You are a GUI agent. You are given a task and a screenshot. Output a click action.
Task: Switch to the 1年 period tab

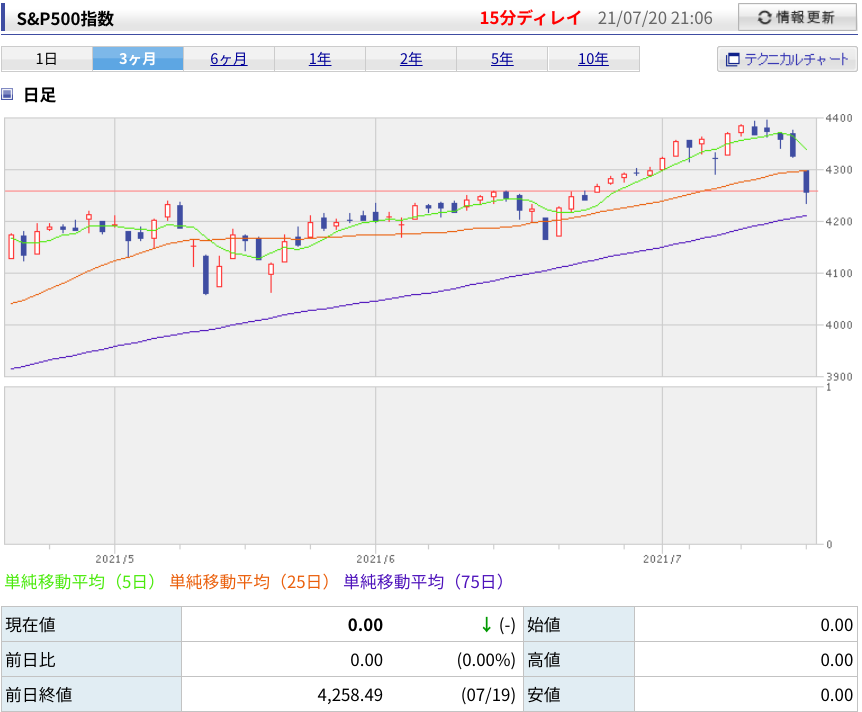click(320, 59)
